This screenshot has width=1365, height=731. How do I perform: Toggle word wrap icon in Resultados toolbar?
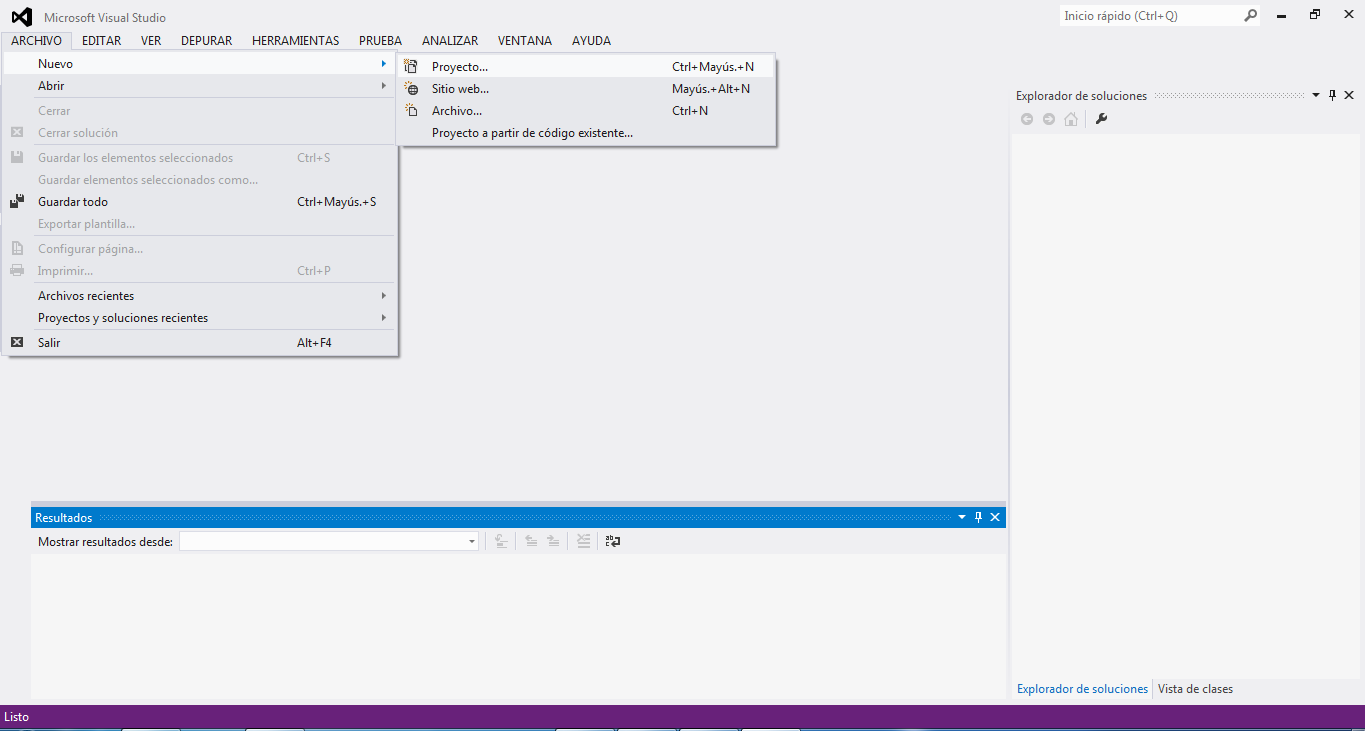(613, 541)
